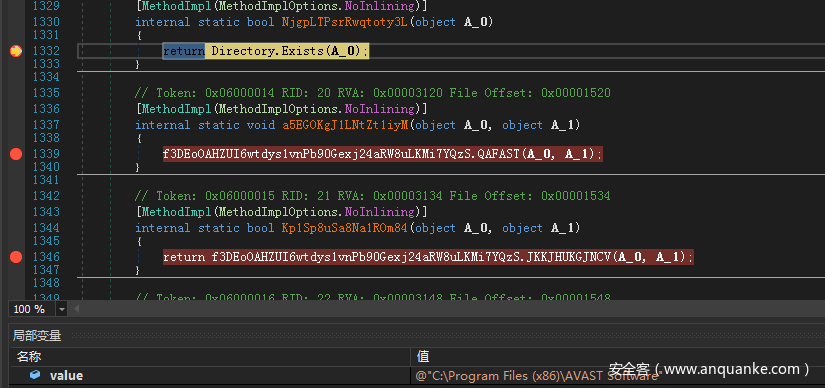Click the NoInlining attribute at line 1329
825x388 pixels.
(x=379, y=6)
